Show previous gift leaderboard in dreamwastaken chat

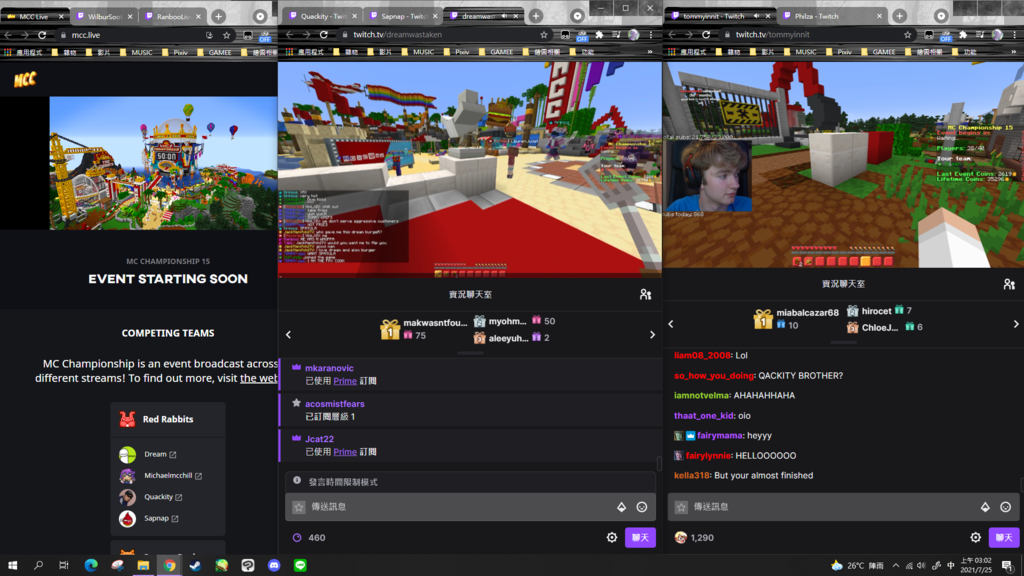click(x=289, y=334)
